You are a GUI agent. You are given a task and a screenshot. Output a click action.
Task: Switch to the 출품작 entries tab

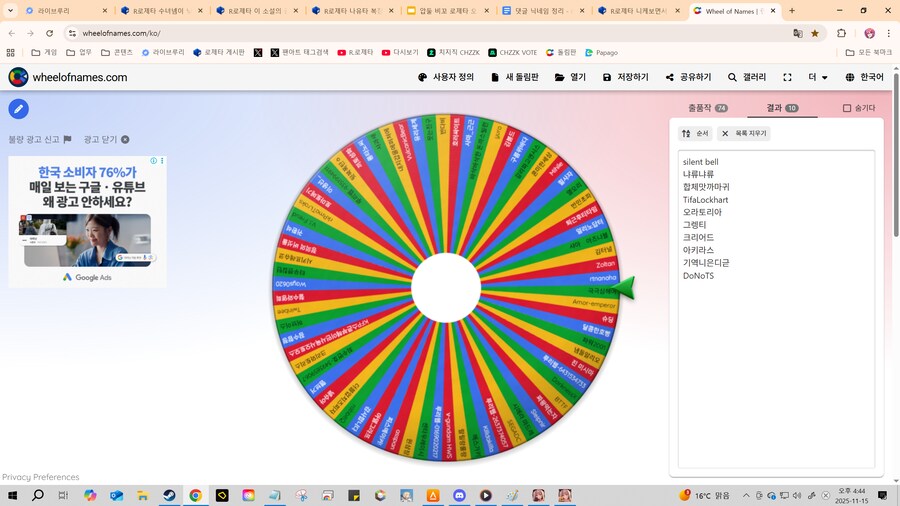708,108
